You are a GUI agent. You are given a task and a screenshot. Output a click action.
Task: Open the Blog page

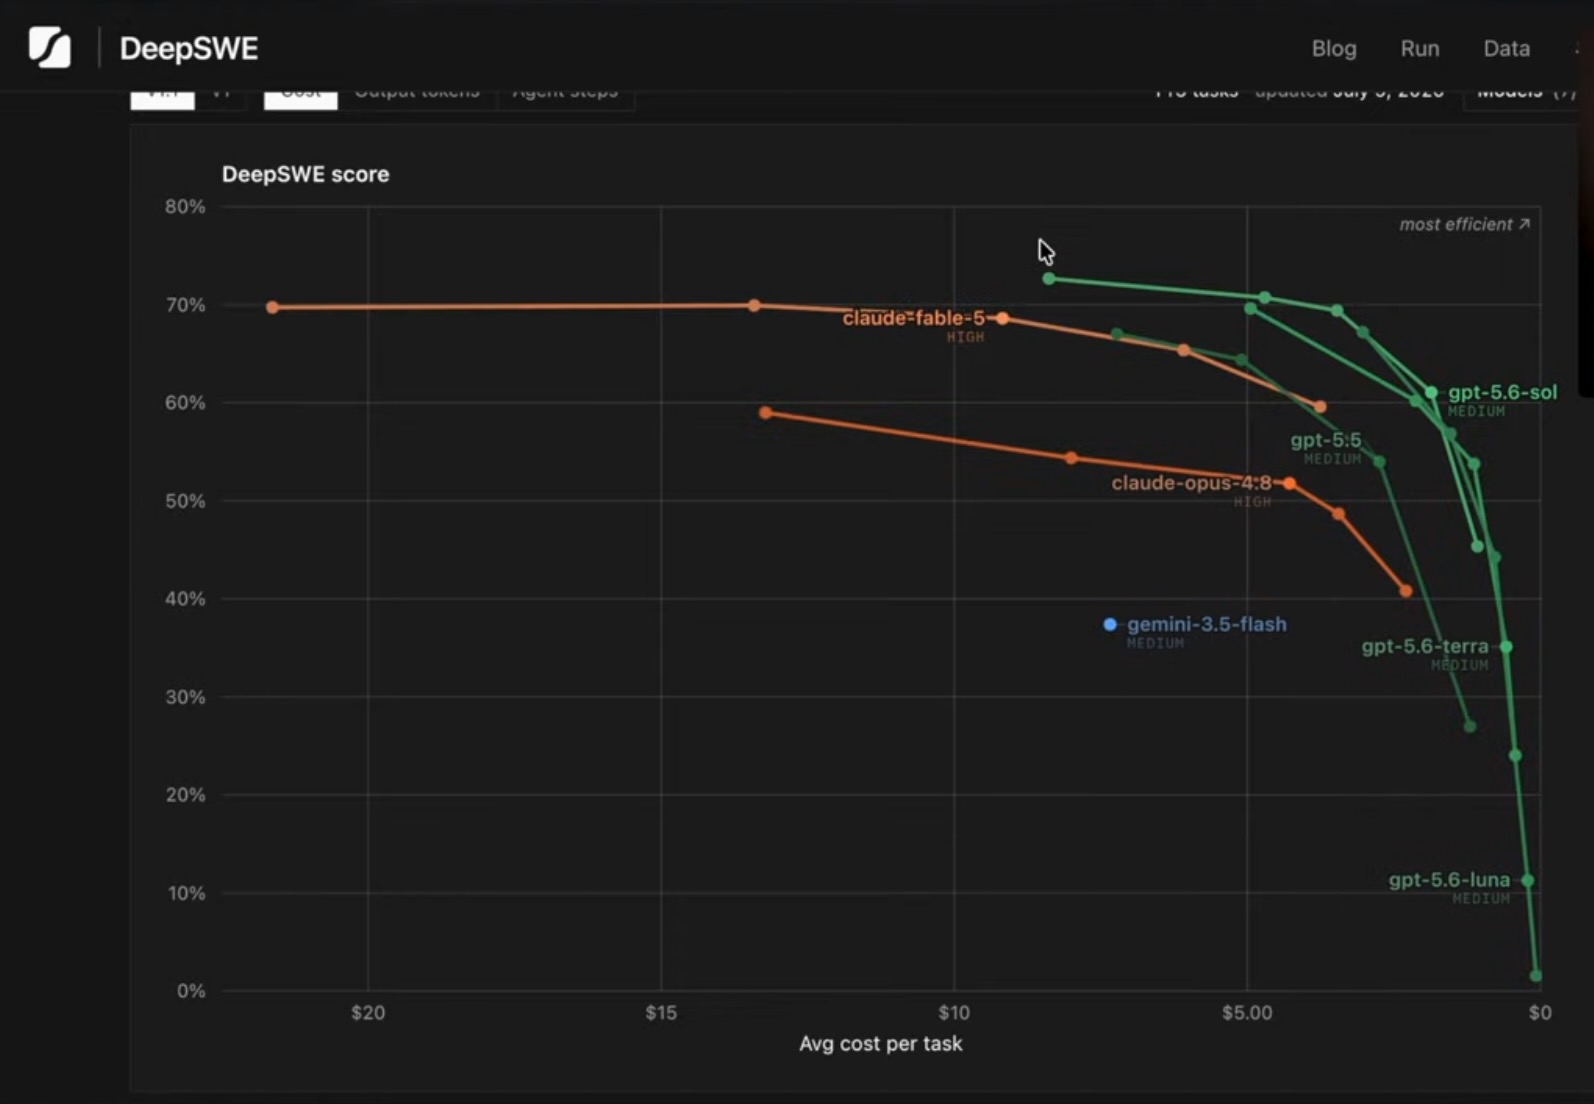pyautogui.click(x=1334, y=48)
